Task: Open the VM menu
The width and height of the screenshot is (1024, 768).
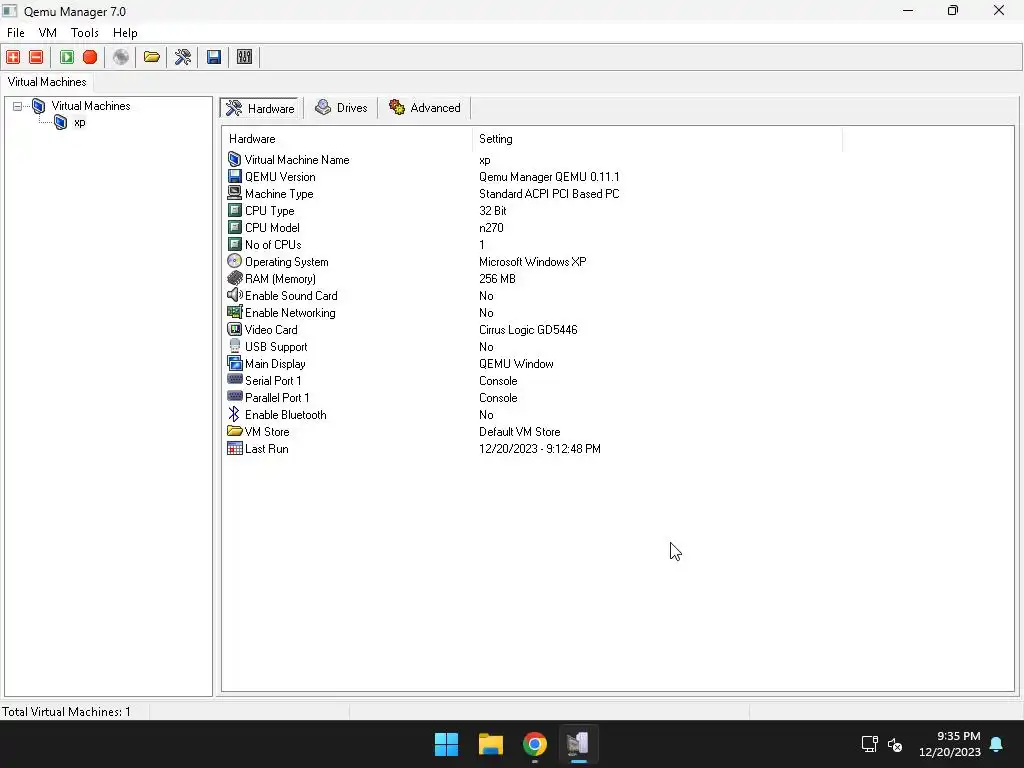Action: coord(48,33)
